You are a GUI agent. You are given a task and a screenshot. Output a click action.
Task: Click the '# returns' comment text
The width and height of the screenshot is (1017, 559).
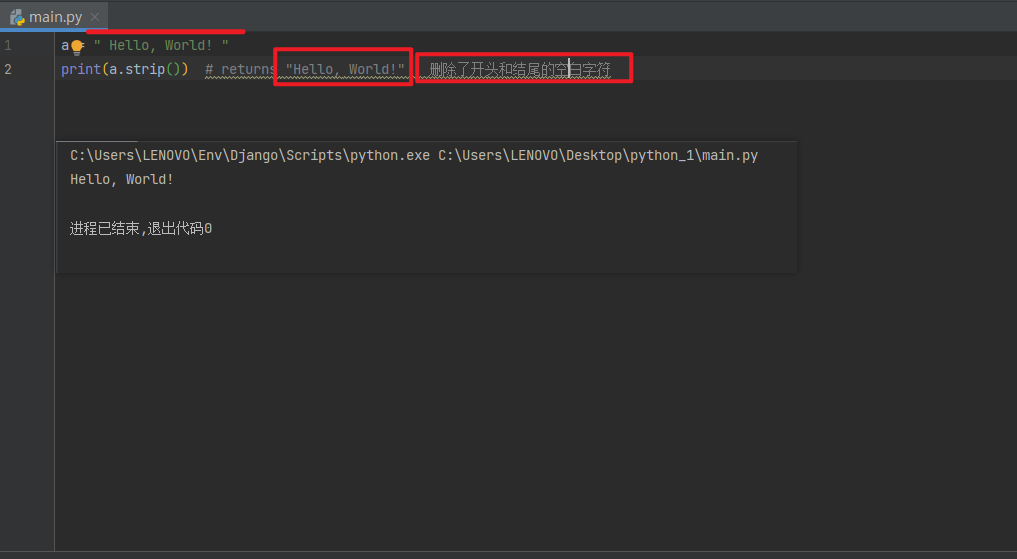coord(241,69)
